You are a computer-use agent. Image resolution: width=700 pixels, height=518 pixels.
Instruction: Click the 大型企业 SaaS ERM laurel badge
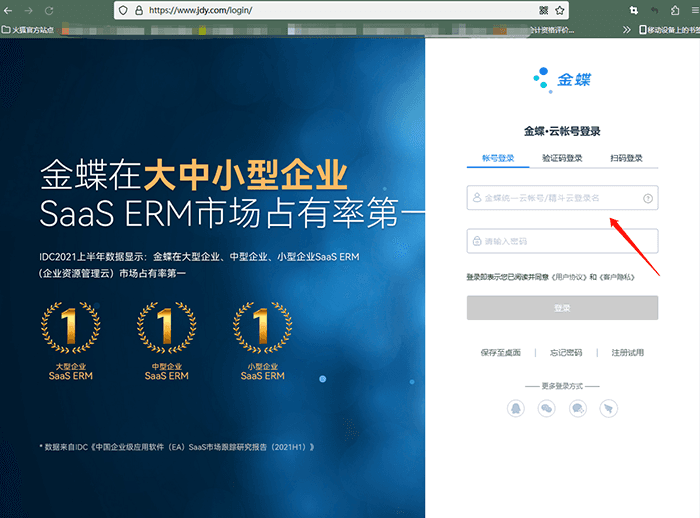coord(71,341)
